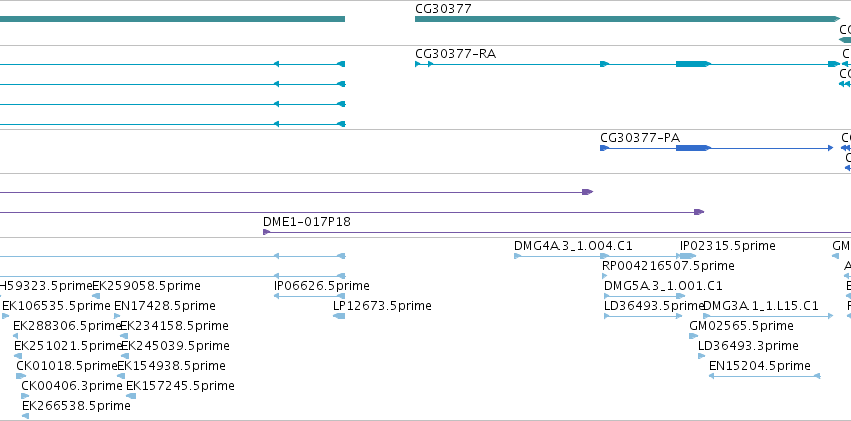Screen dimensions: 851x421
Task: Click the EN15204.5prime feature
Action: [765, 376]
